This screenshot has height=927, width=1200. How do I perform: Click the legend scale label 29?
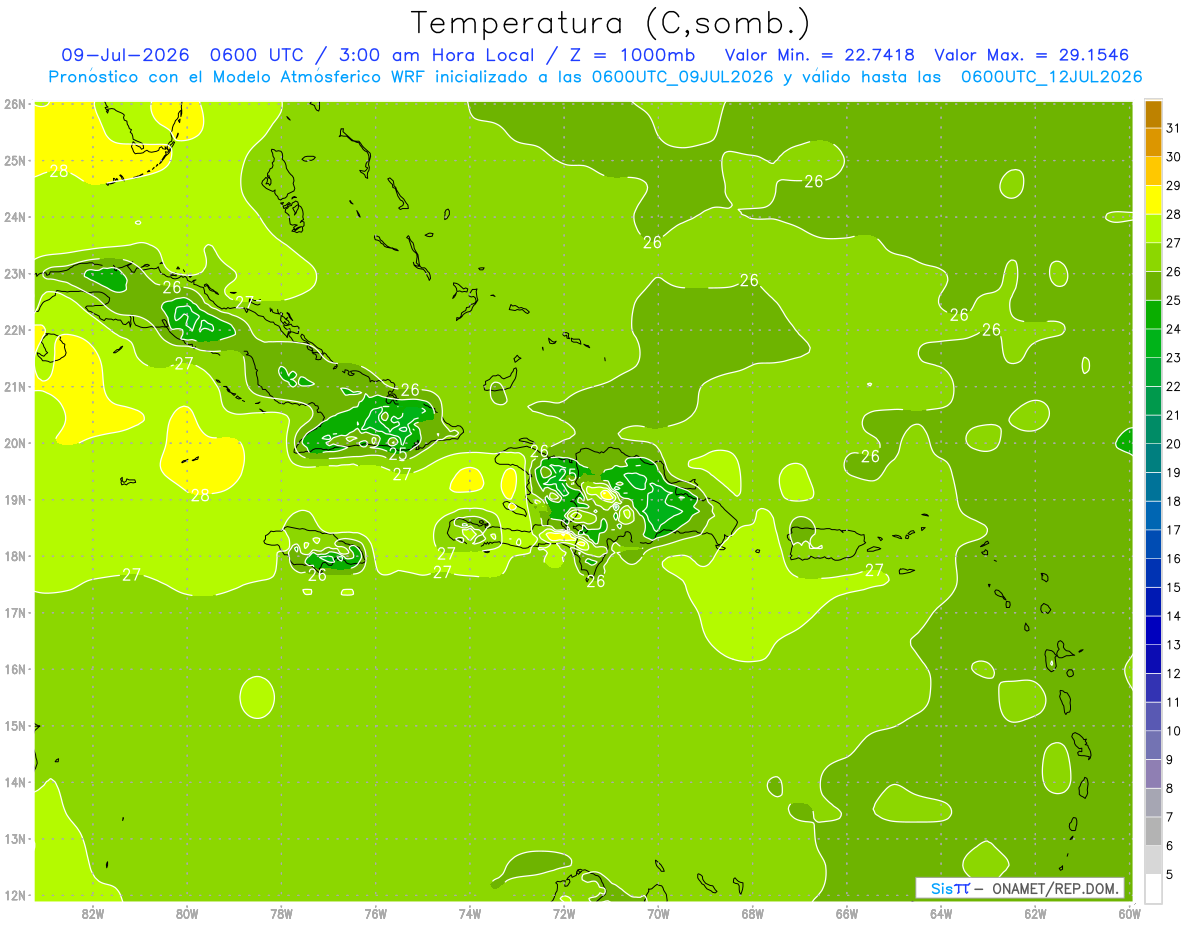click(1173, 186)
